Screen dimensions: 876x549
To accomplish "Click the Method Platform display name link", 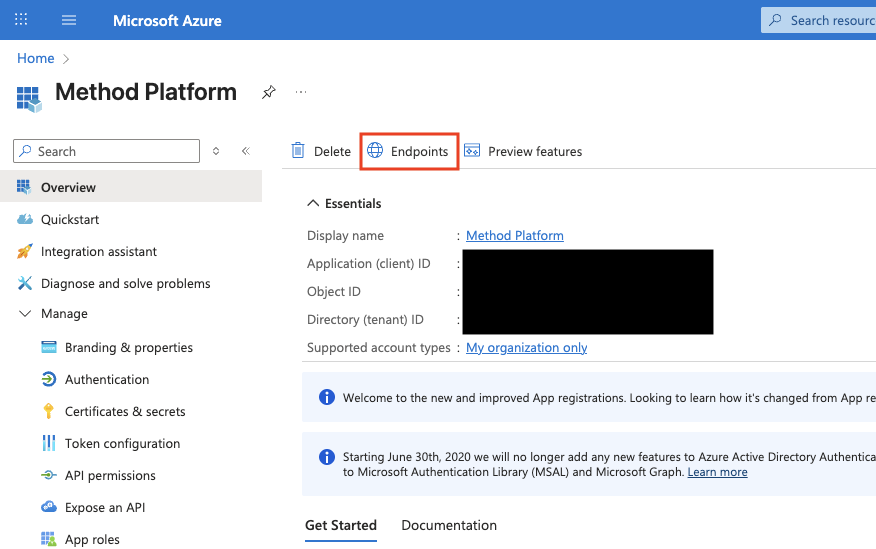I will pyautogui.click(x=515, y=236).
